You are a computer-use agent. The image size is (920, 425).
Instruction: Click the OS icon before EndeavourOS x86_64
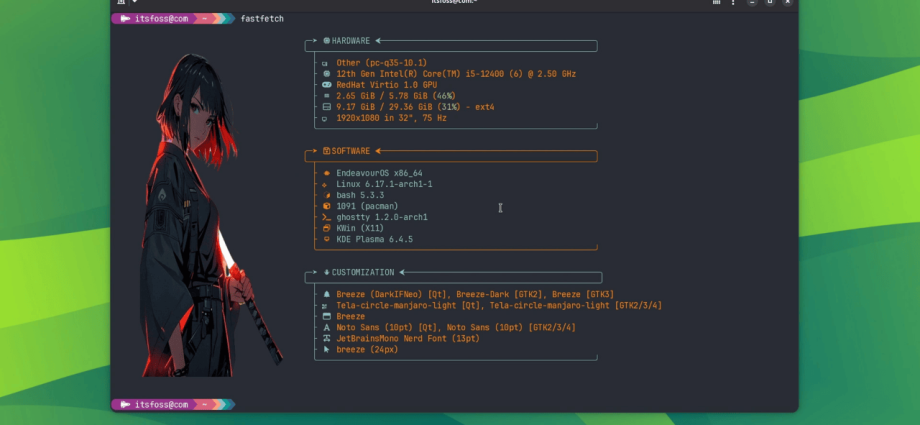coord(327,174)
